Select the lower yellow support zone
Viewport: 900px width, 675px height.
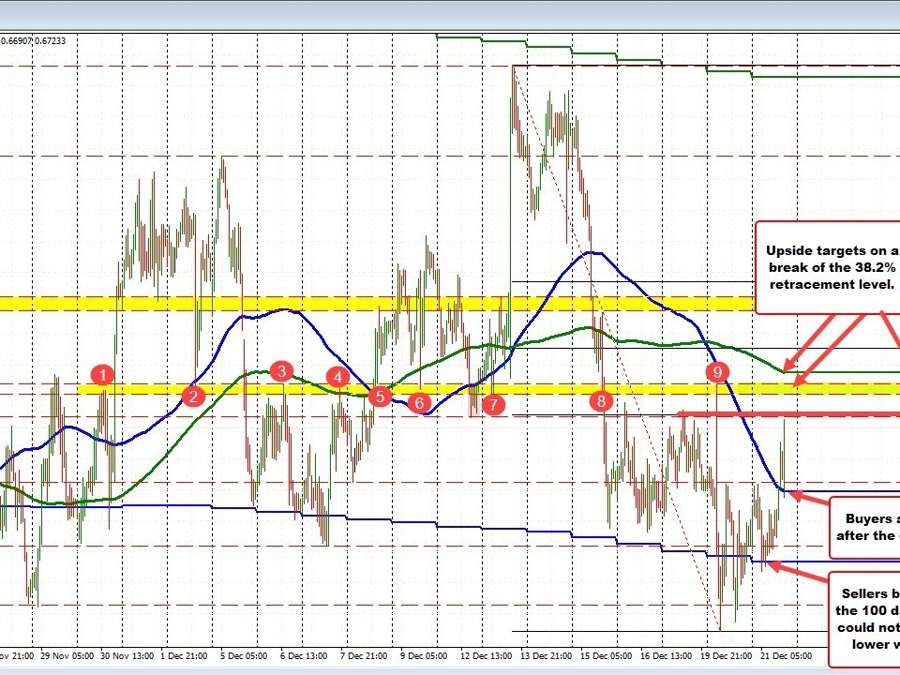coord(250,388)
